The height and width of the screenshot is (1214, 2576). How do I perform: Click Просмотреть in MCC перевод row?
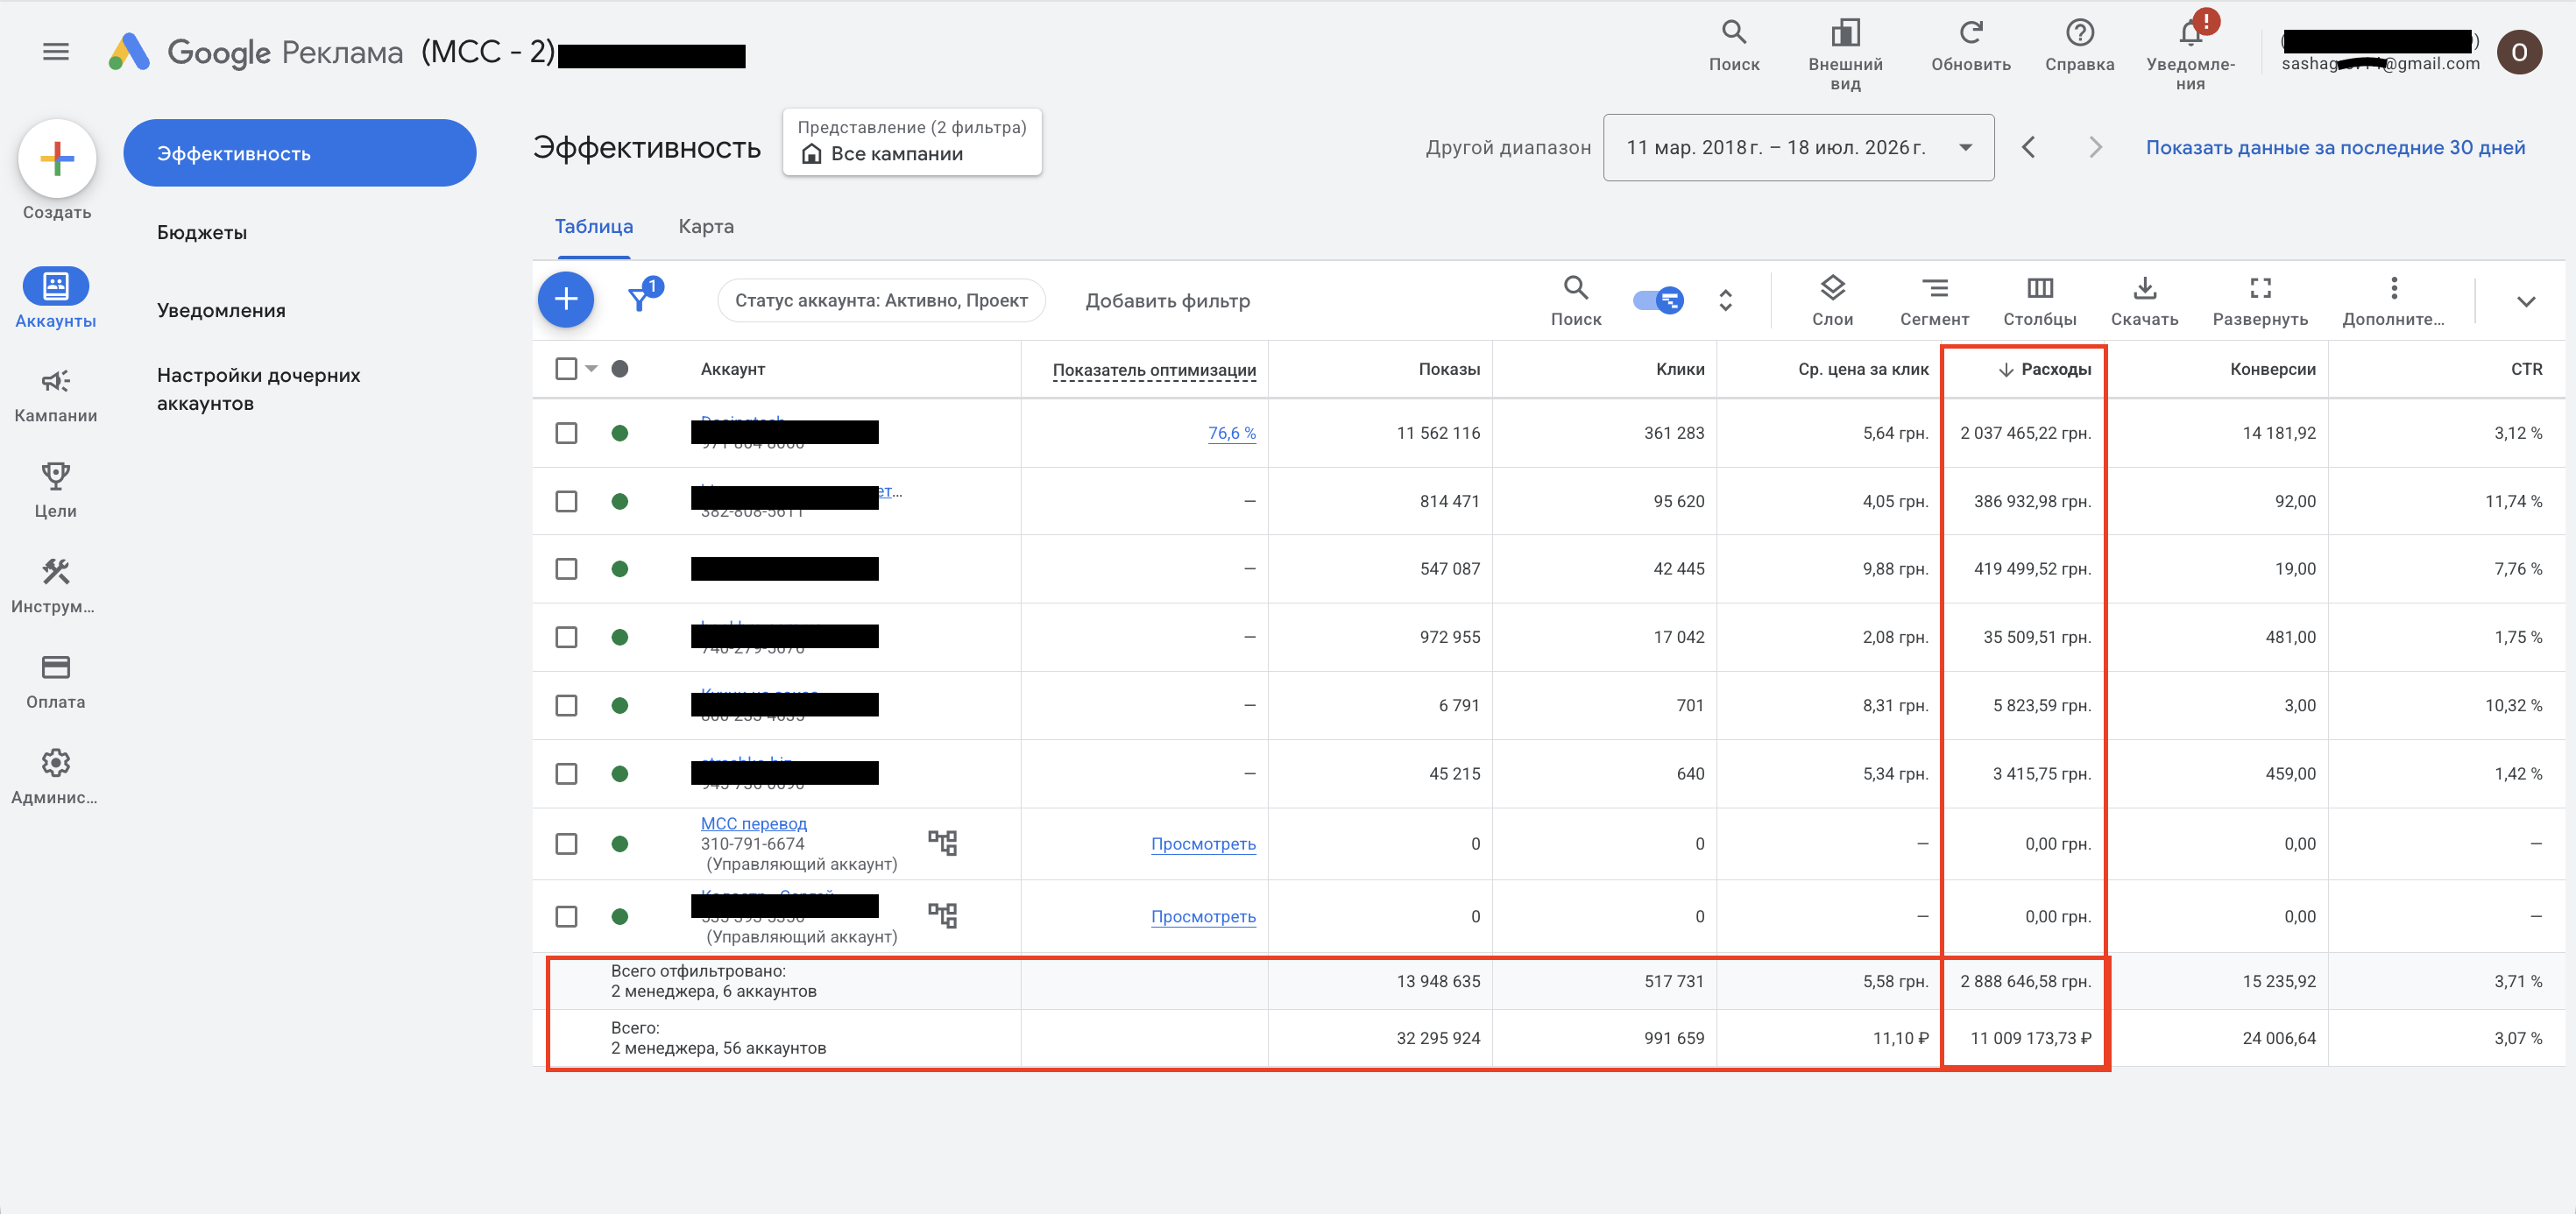[x=1203, y=844]
